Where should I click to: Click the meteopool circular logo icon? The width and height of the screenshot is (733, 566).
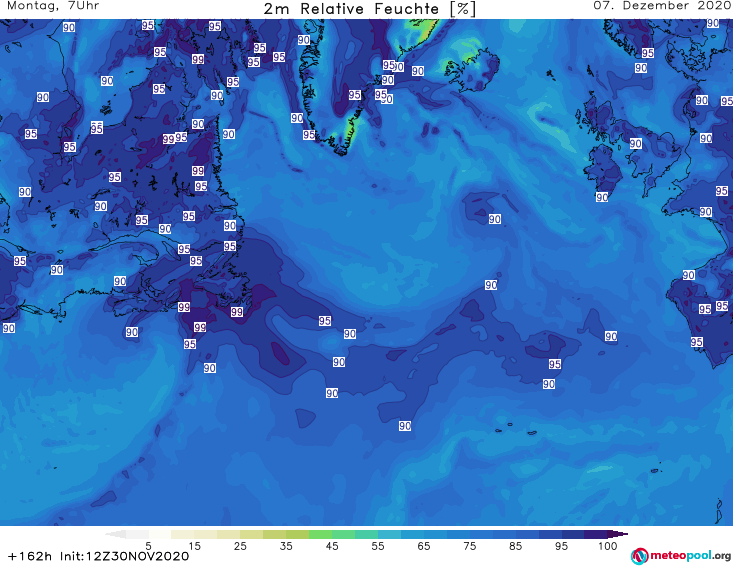640,556
